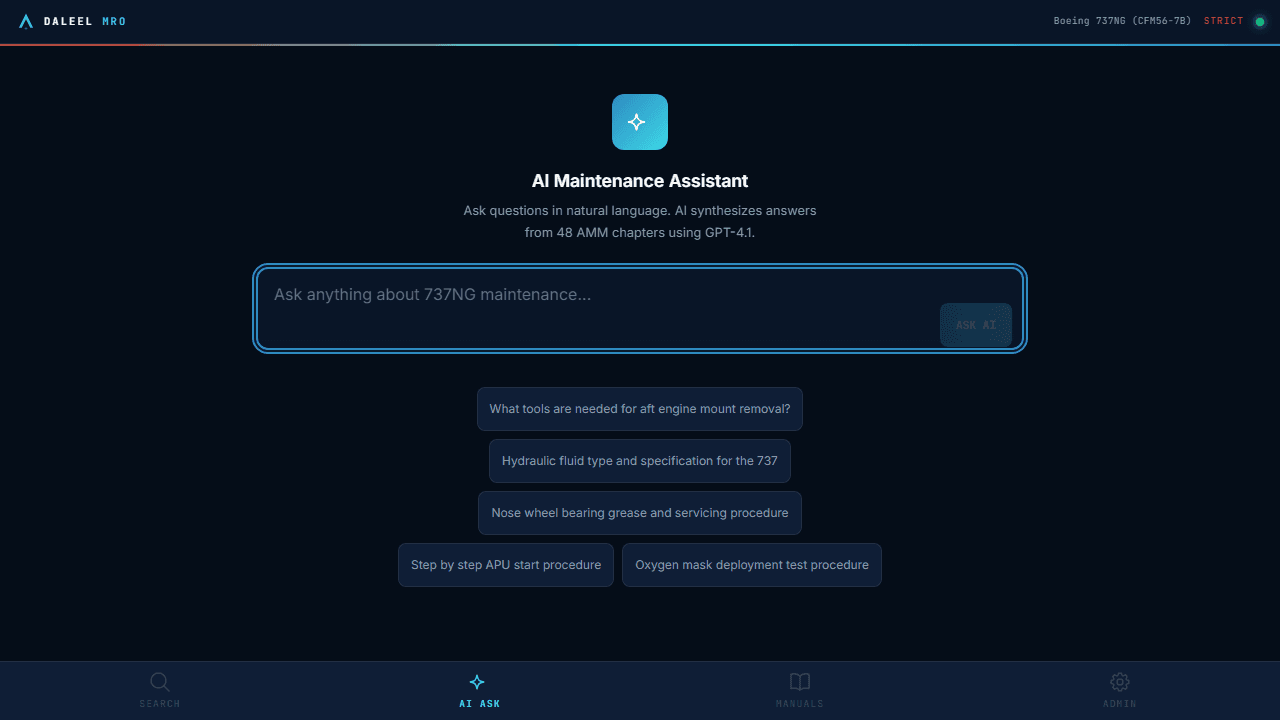Switch to the ADMIN tab label
This screenshot has width=1280, height=720.
(1120, 704)
